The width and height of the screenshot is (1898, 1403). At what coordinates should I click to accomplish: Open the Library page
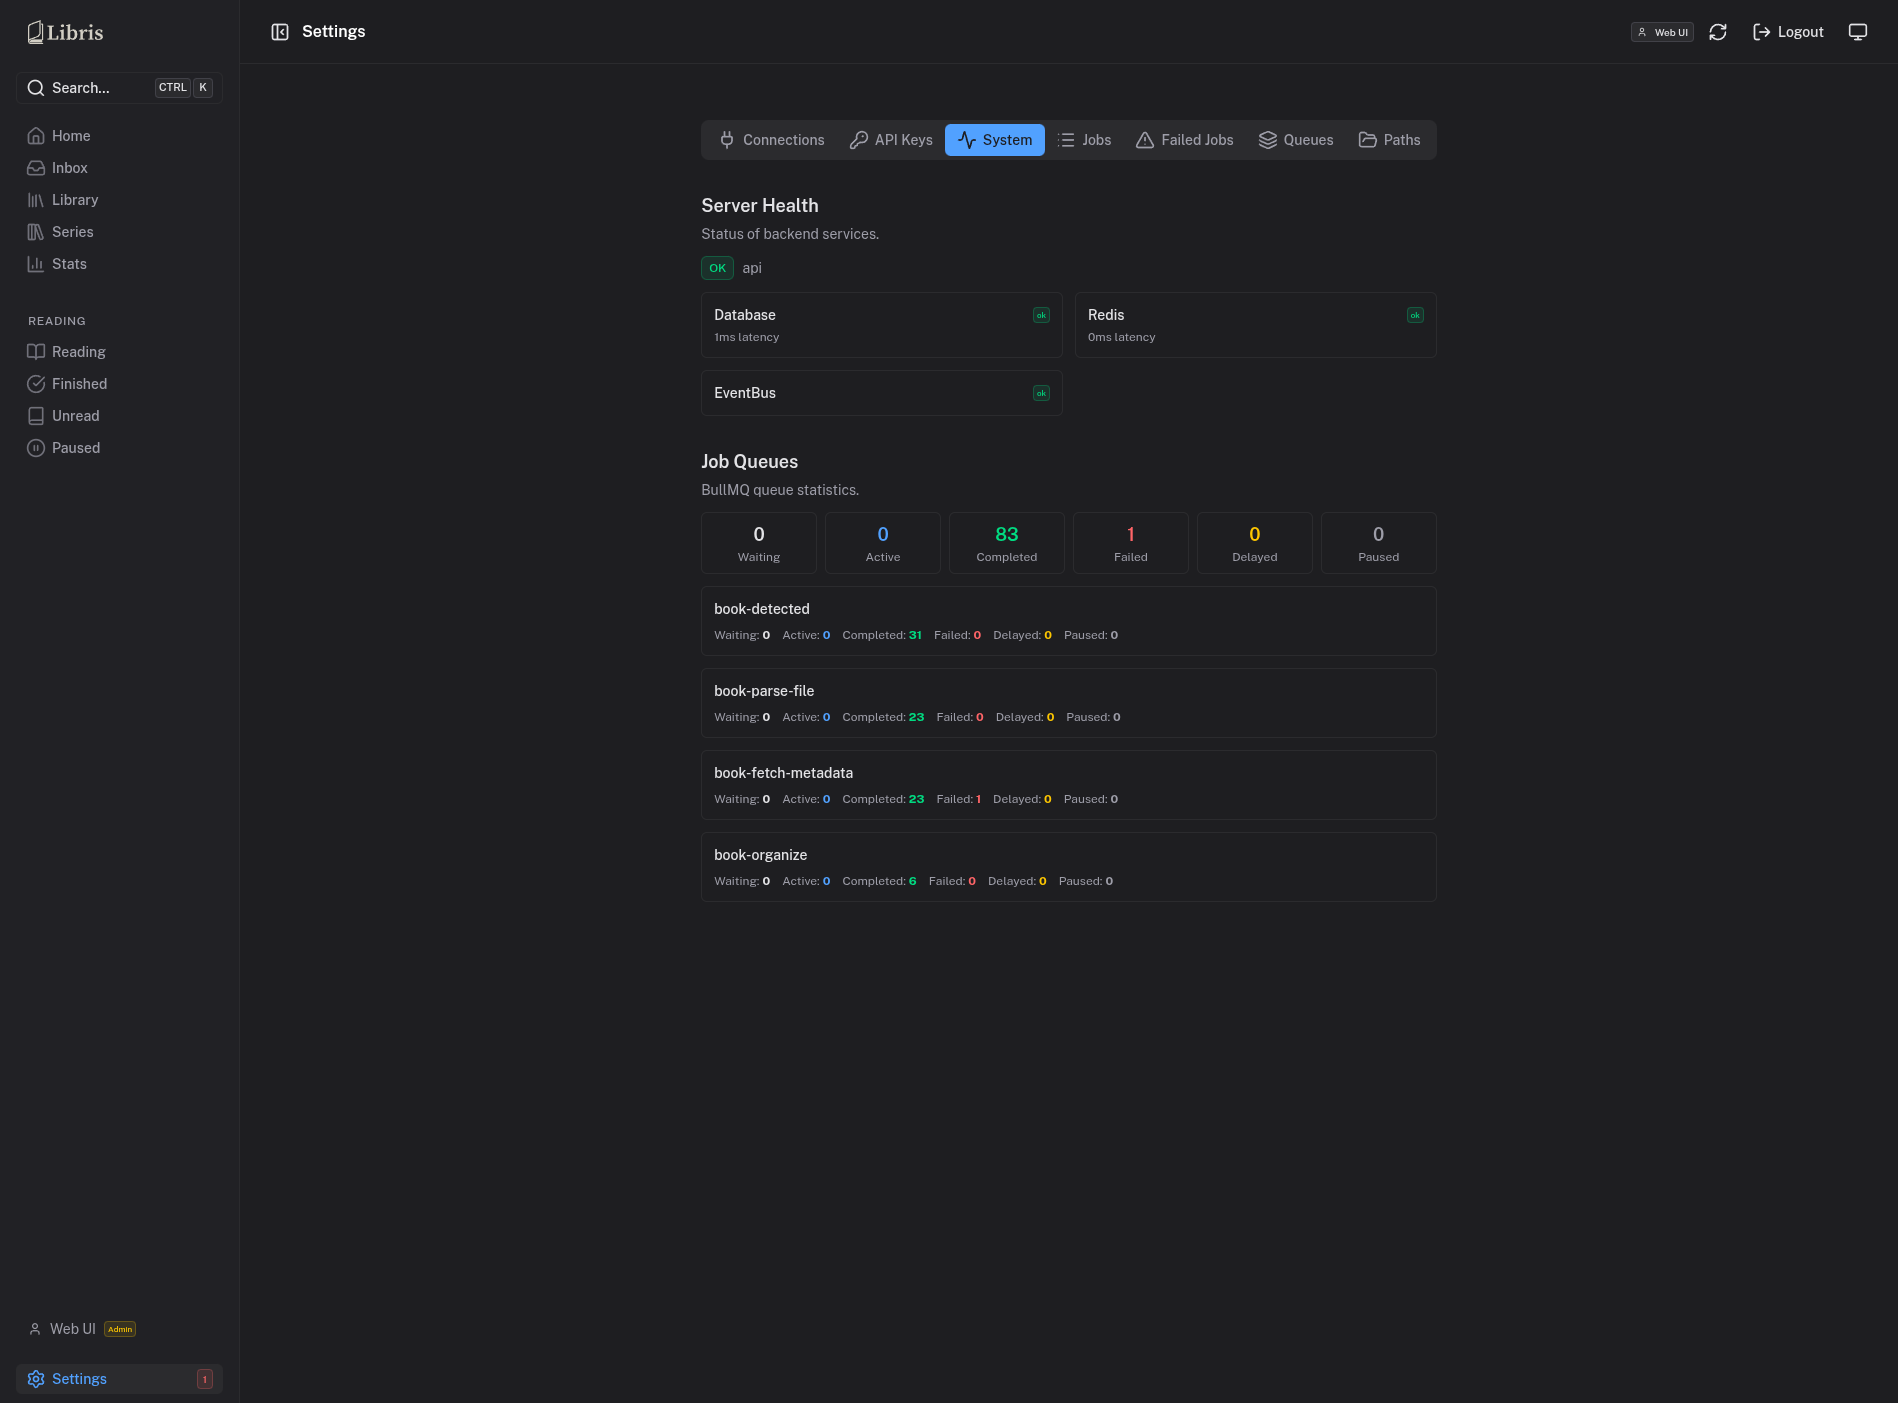pos(119,200)
